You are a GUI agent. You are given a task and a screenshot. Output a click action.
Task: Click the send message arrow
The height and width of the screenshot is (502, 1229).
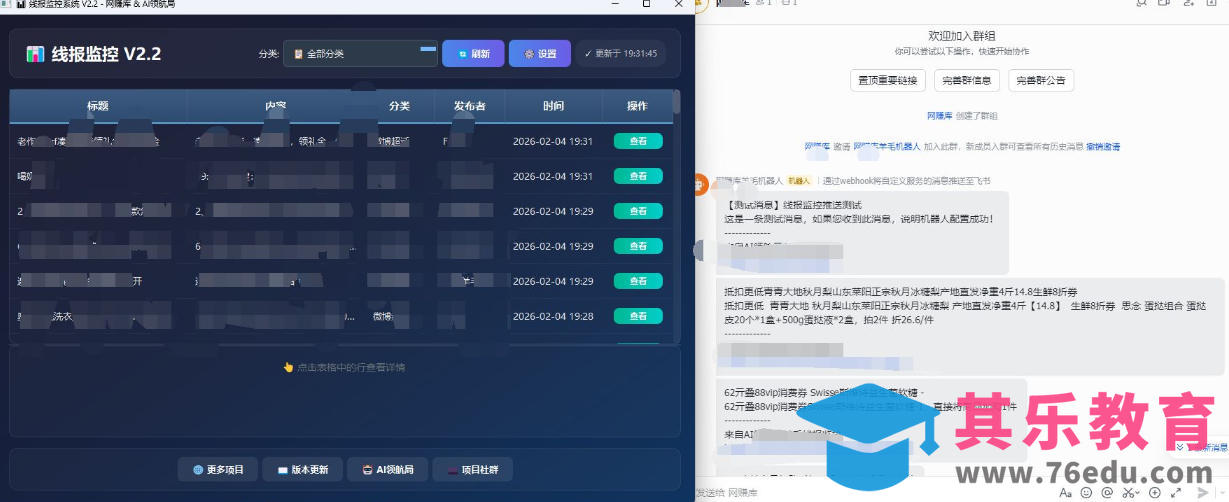[1203, 493]
